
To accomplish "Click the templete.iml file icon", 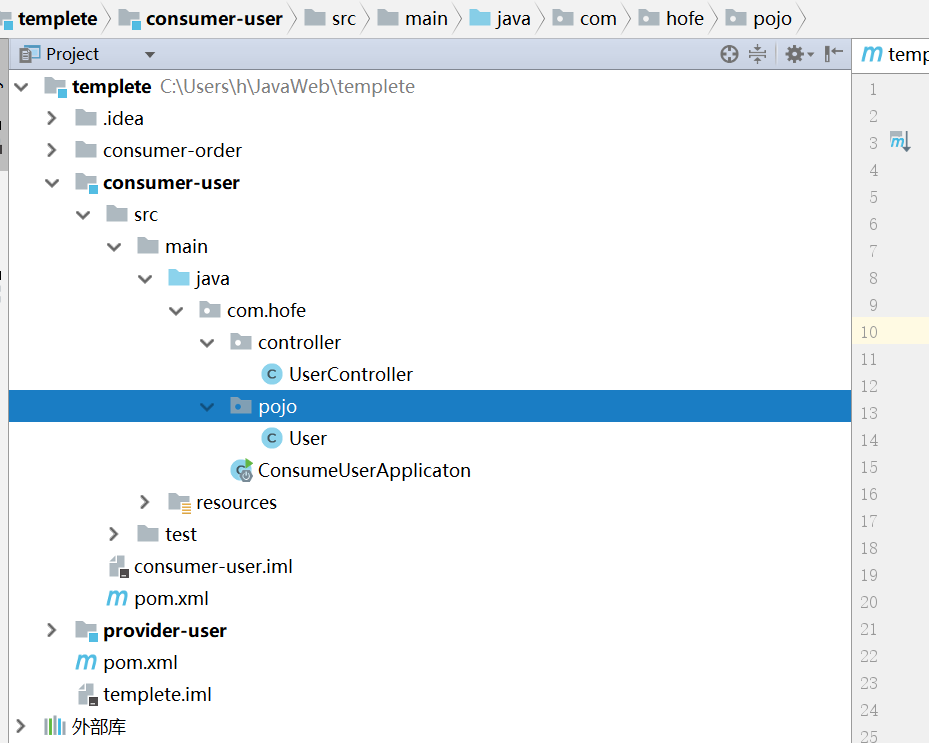I will [87, 694].
